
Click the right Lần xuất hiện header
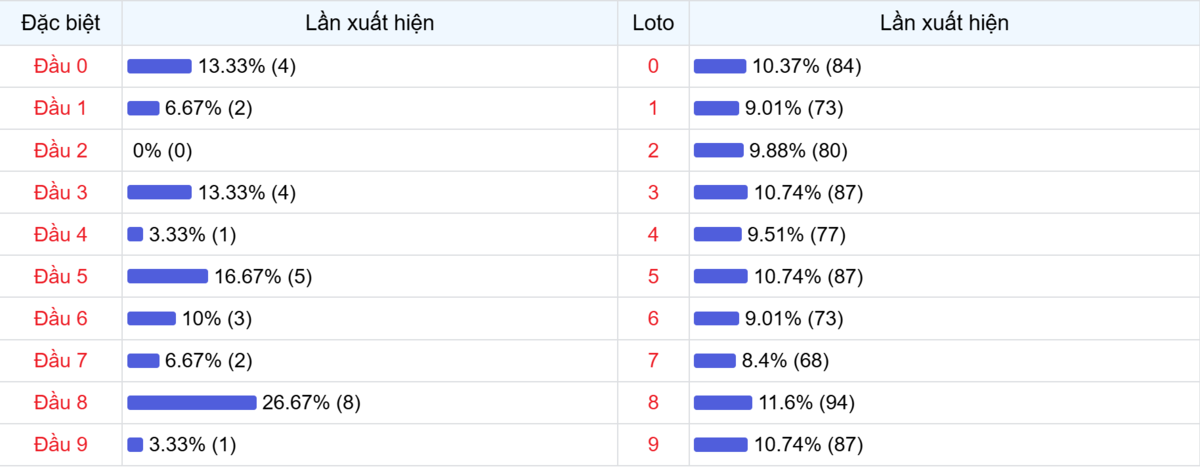pos(944,22)
